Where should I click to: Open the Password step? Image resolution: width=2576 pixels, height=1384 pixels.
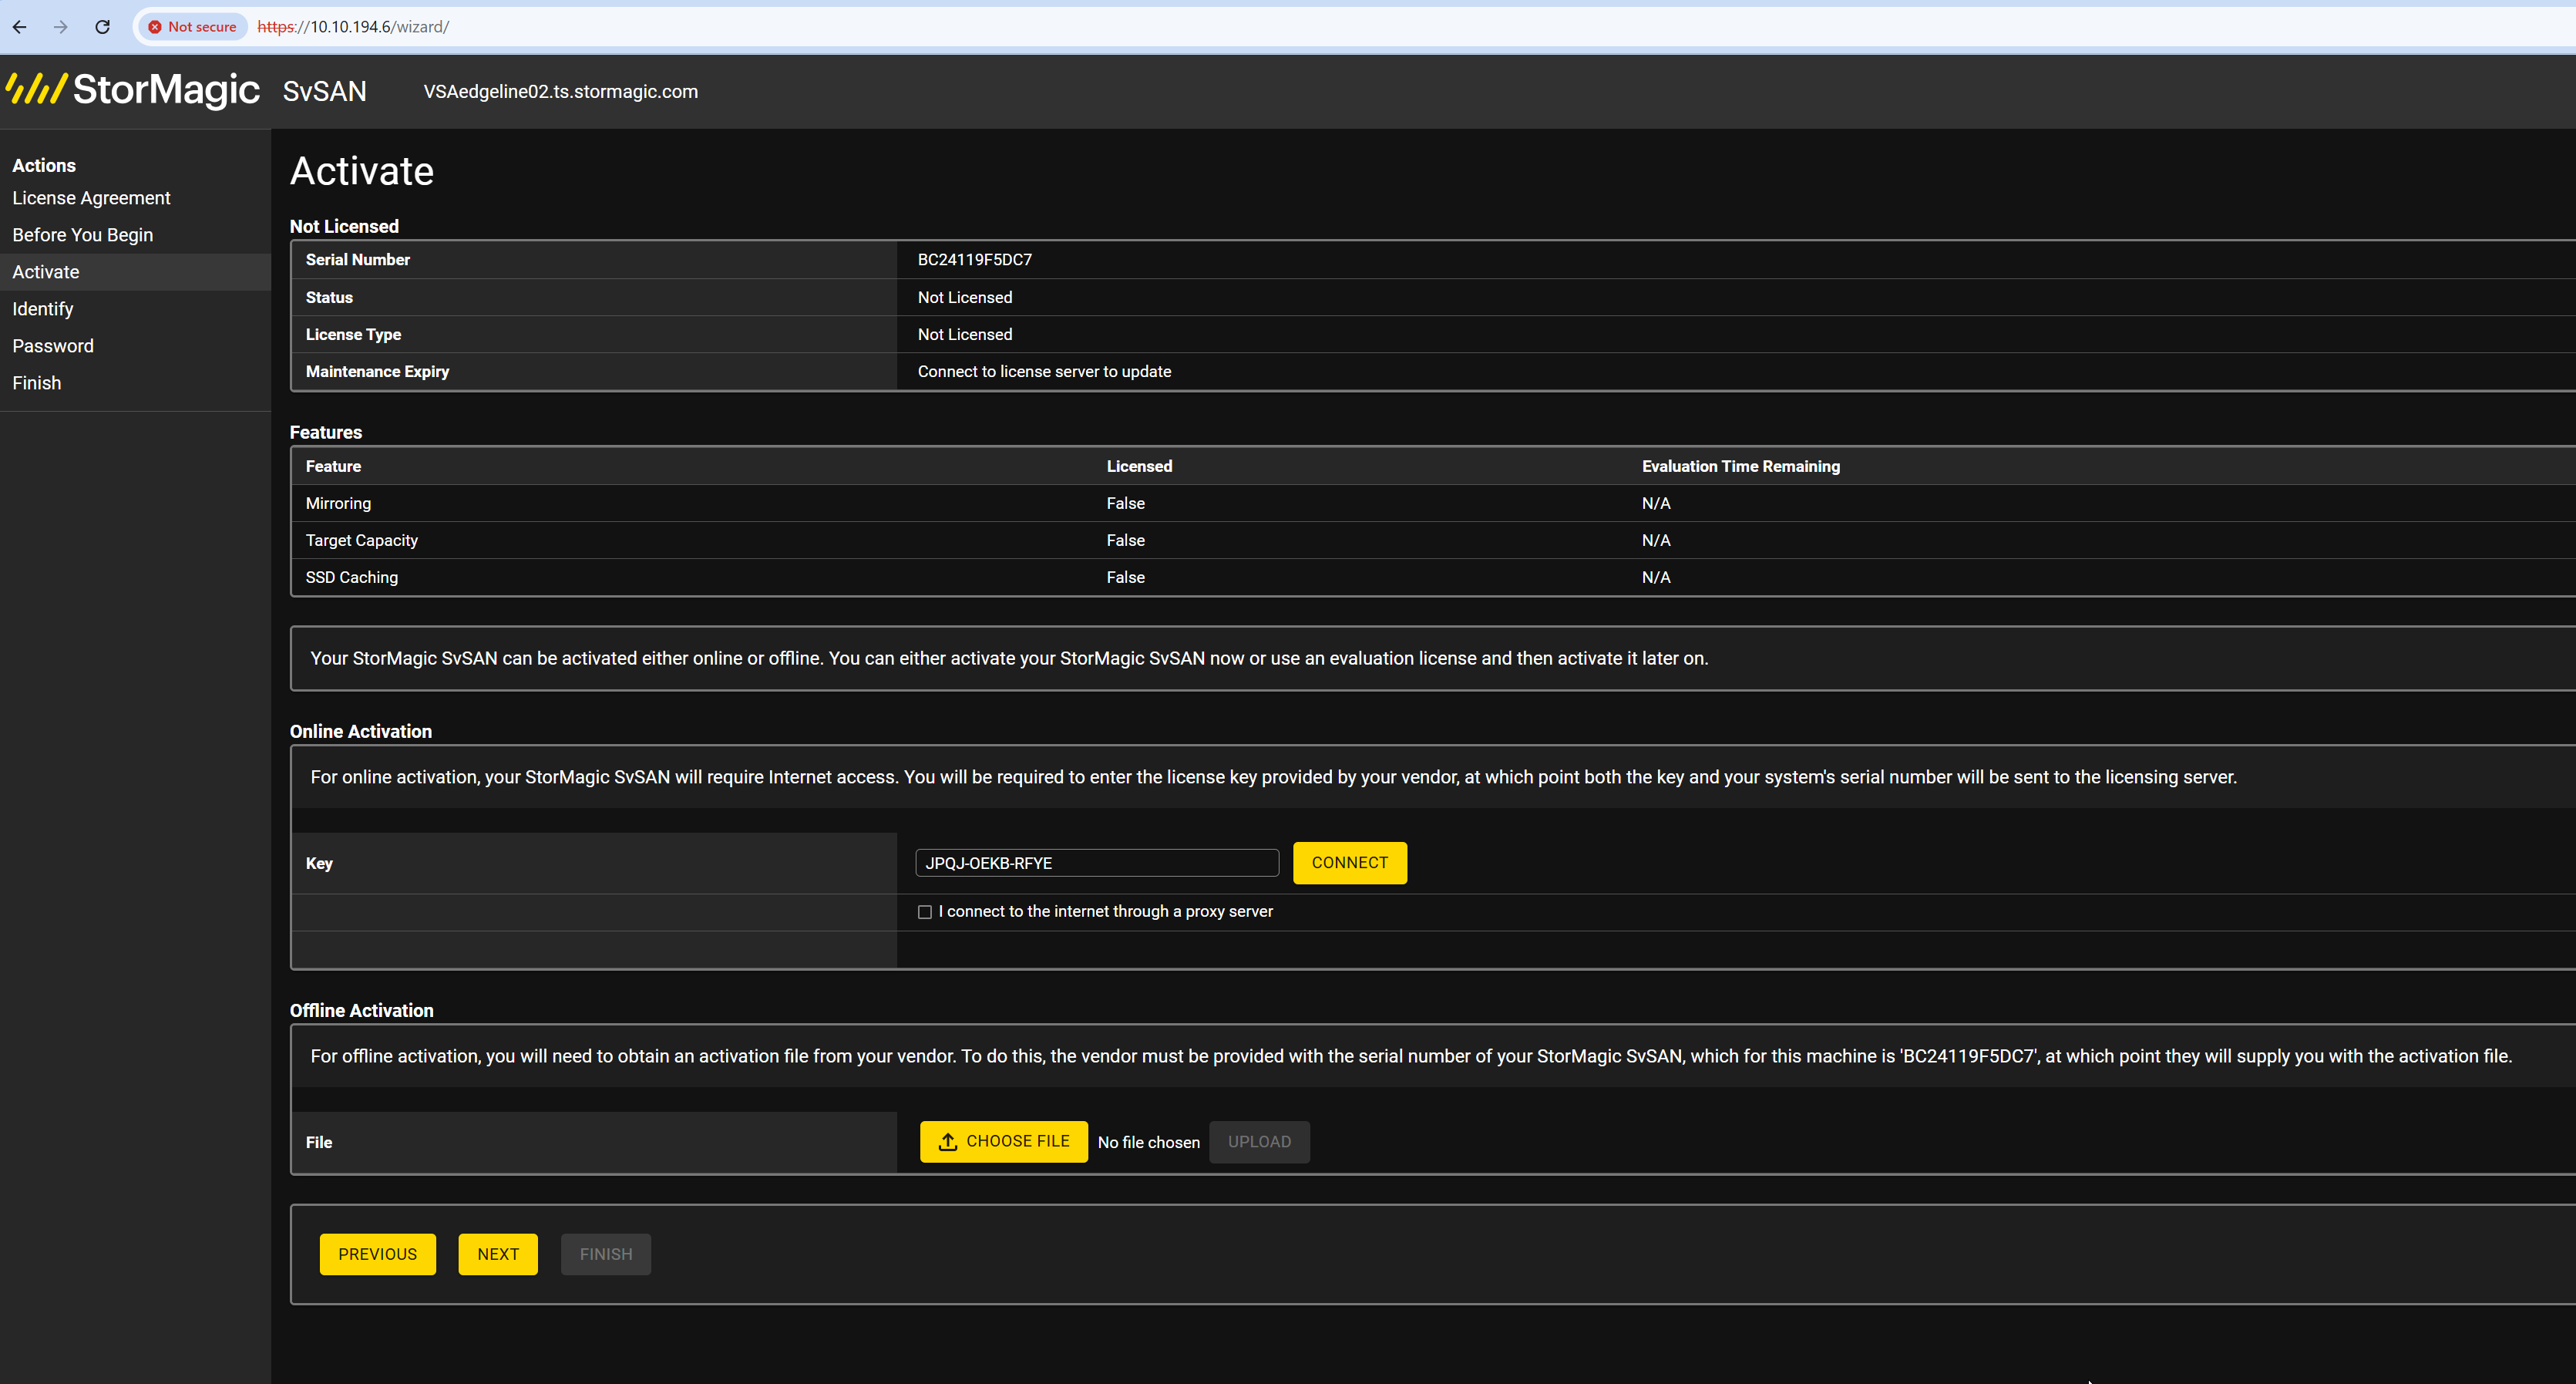(x=53, y=346)
